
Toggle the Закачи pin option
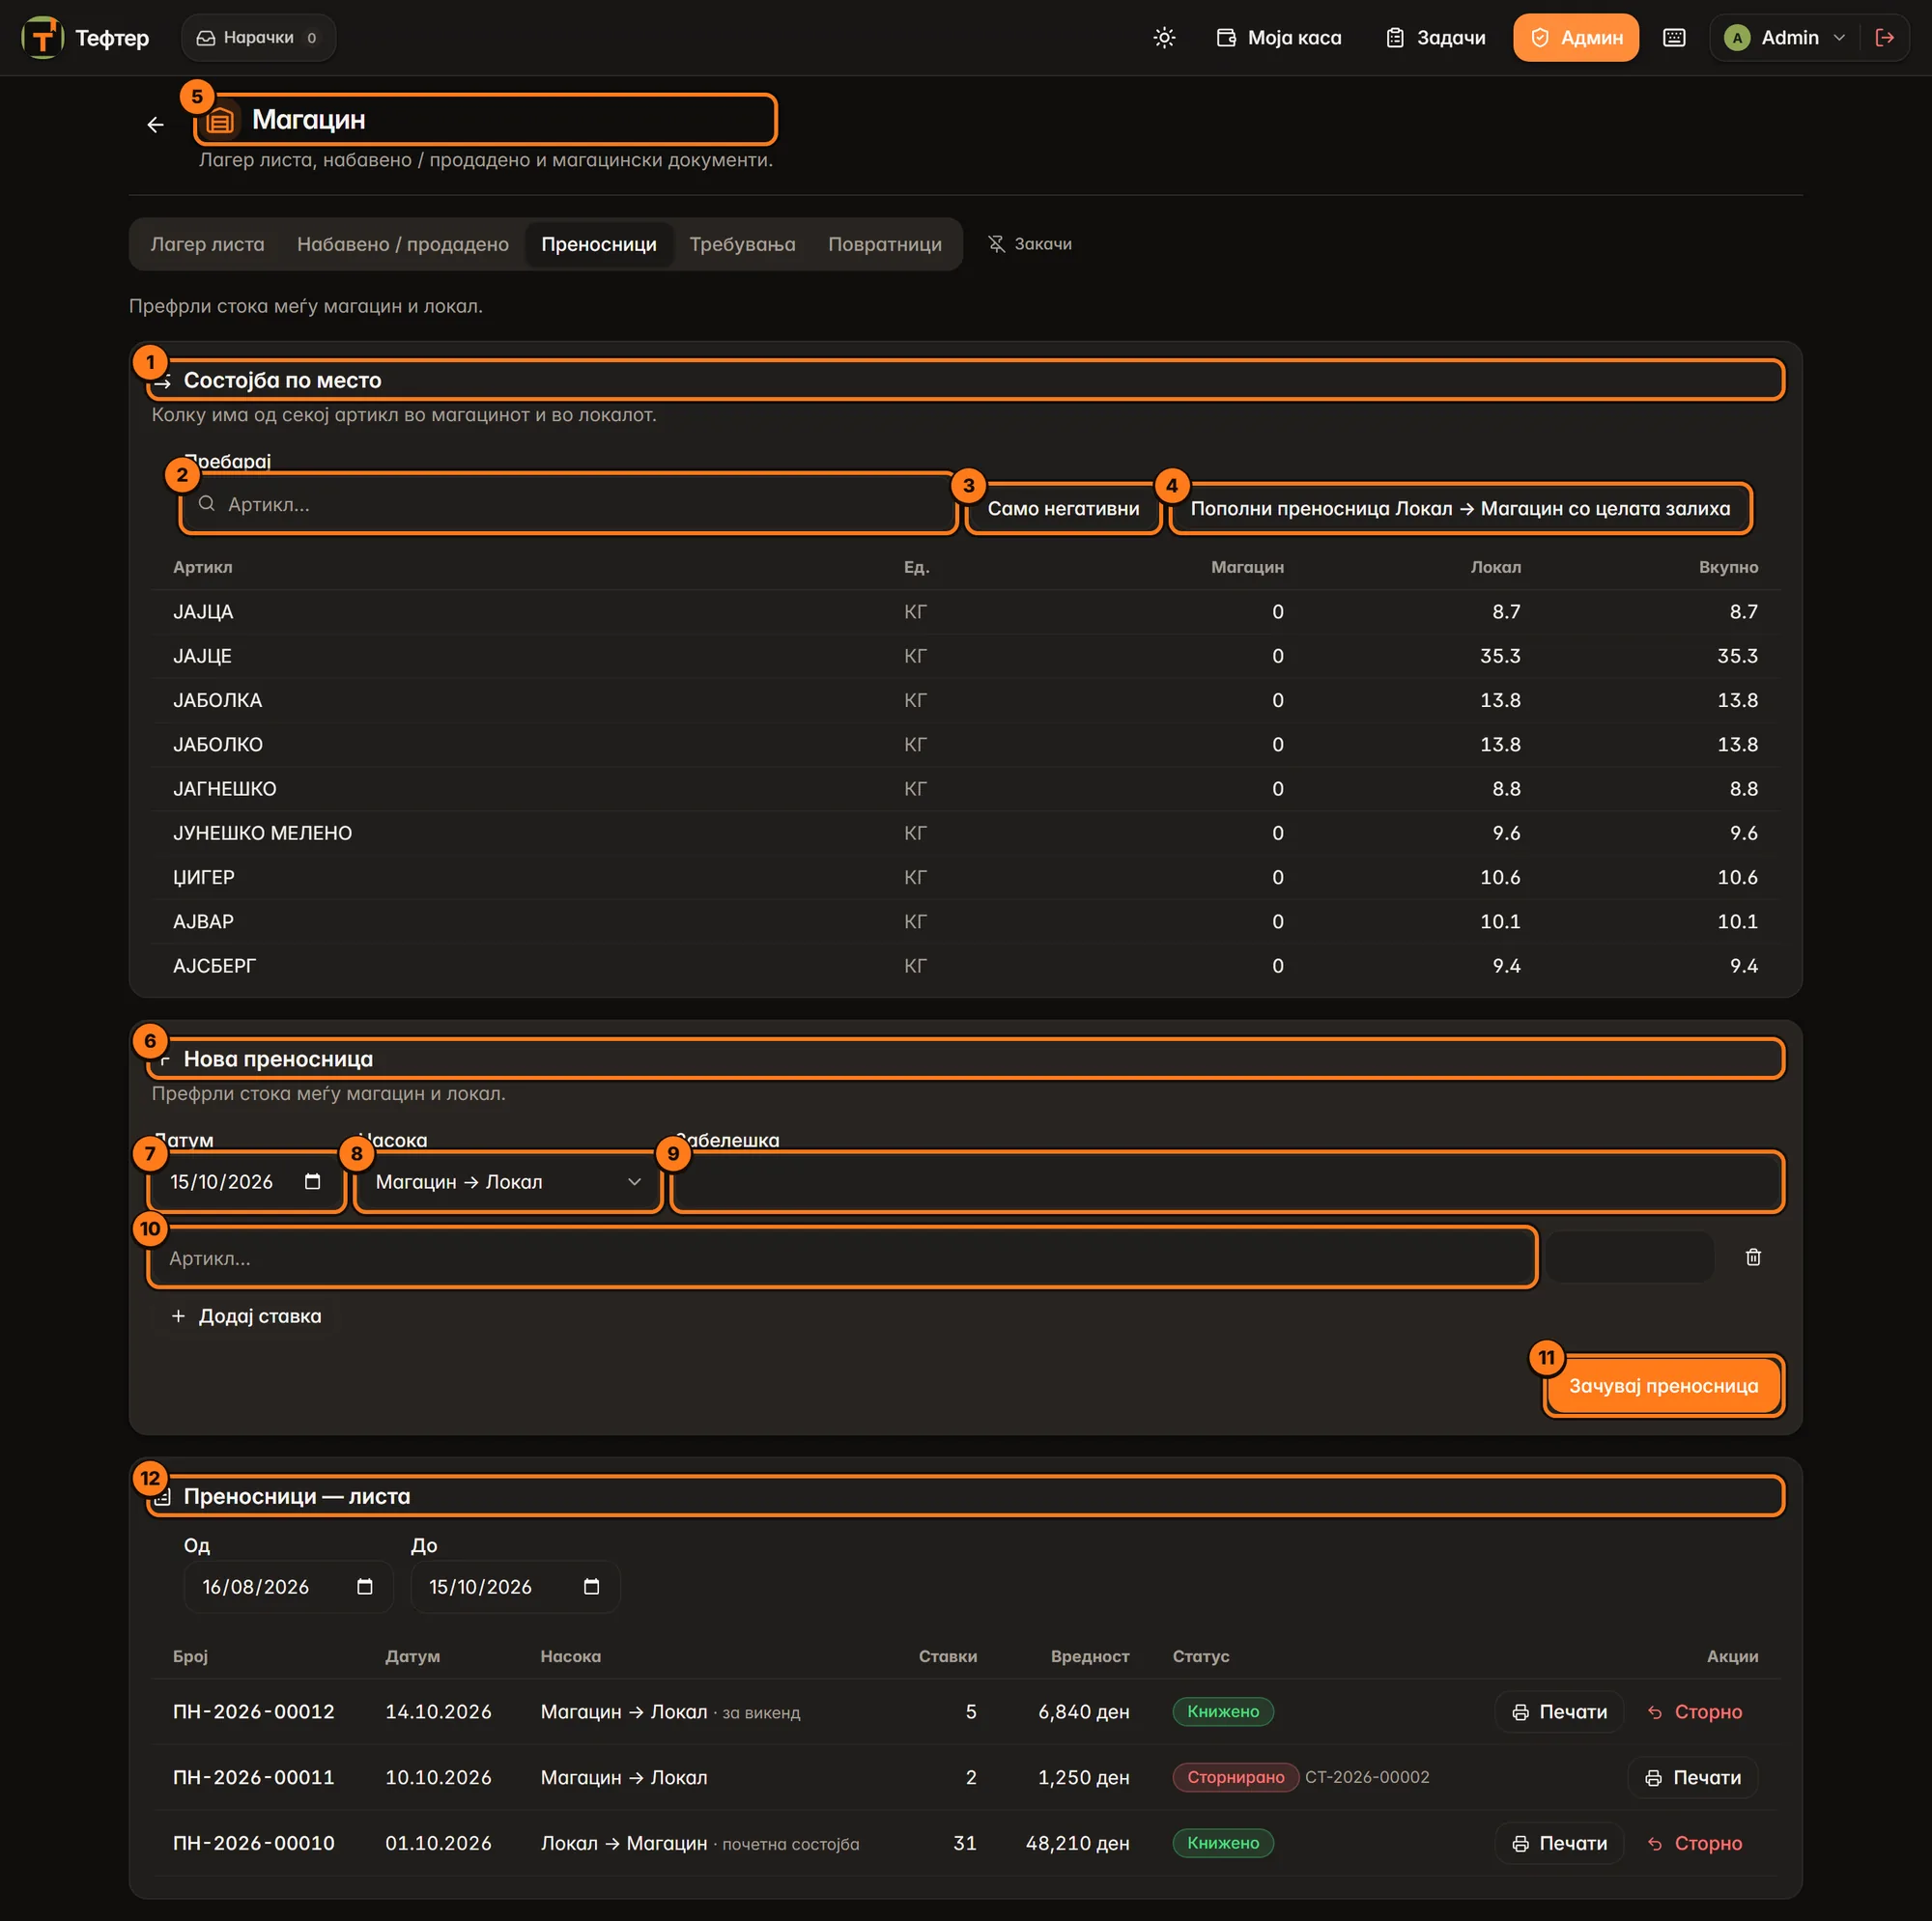point(1030,244)
